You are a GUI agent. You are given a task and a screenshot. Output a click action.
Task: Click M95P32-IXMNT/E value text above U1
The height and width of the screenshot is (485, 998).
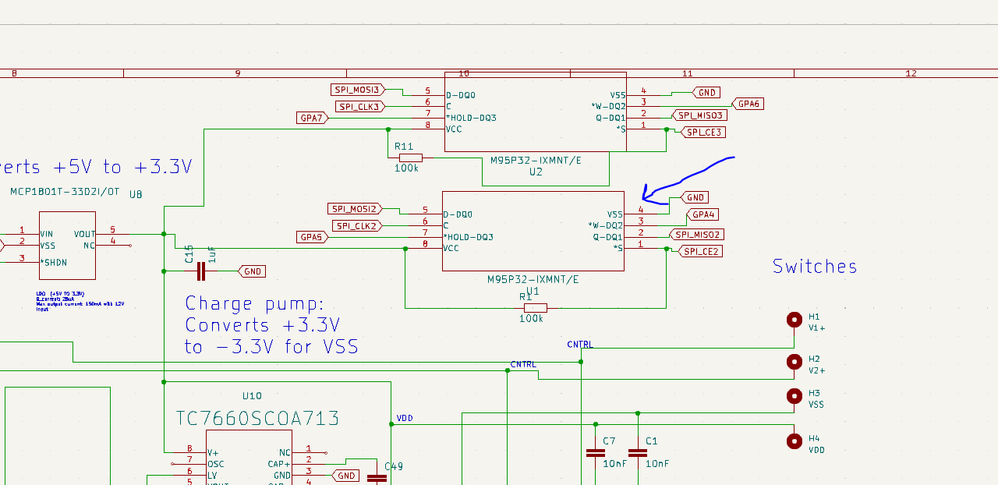coord(533,279)
